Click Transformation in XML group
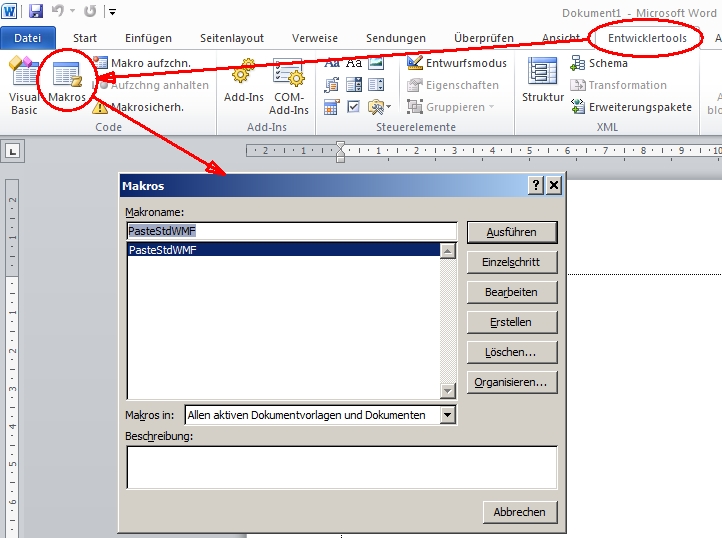Screen dimensions: 722x538 click(x=618, y=85)
